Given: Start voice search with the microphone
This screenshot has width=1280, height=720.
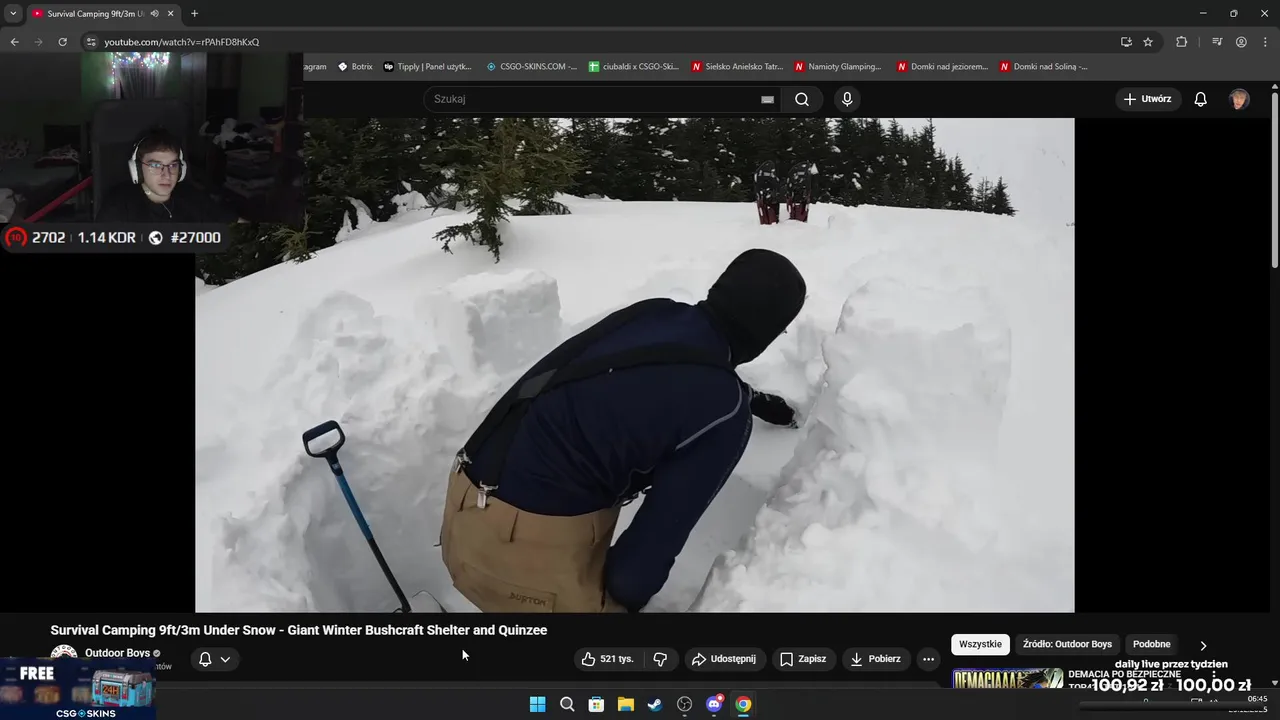Looking at the screenshot, I should 847,99.
